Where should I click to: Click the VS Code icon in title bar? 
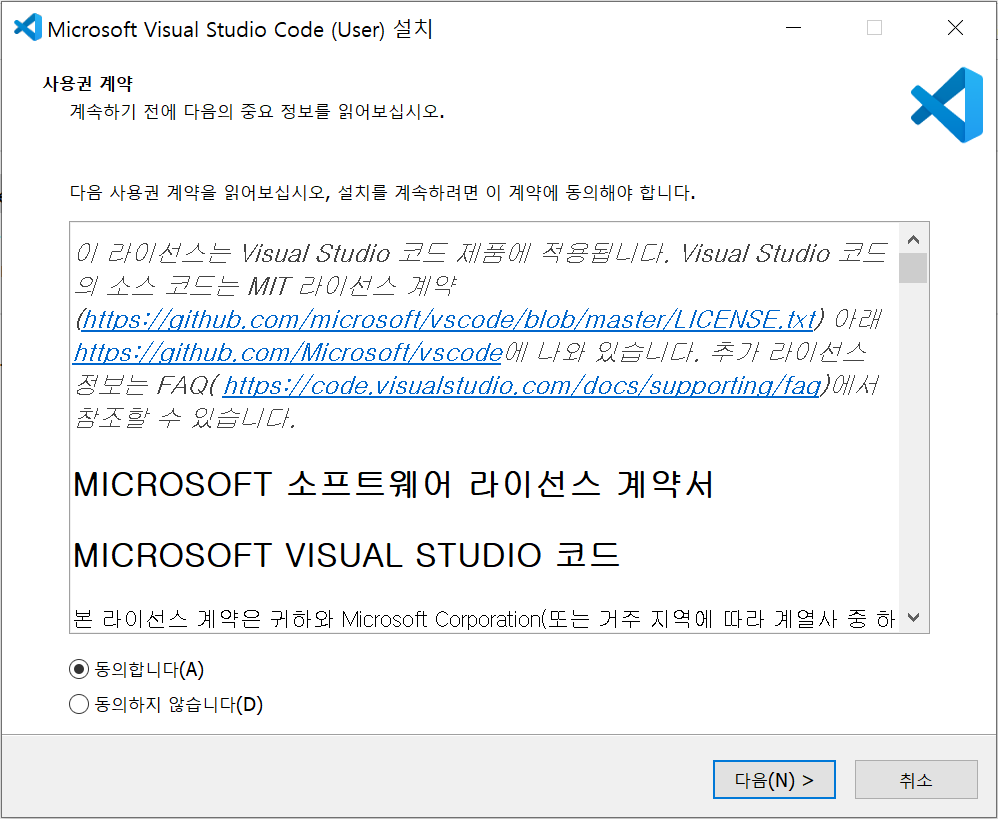27,27
